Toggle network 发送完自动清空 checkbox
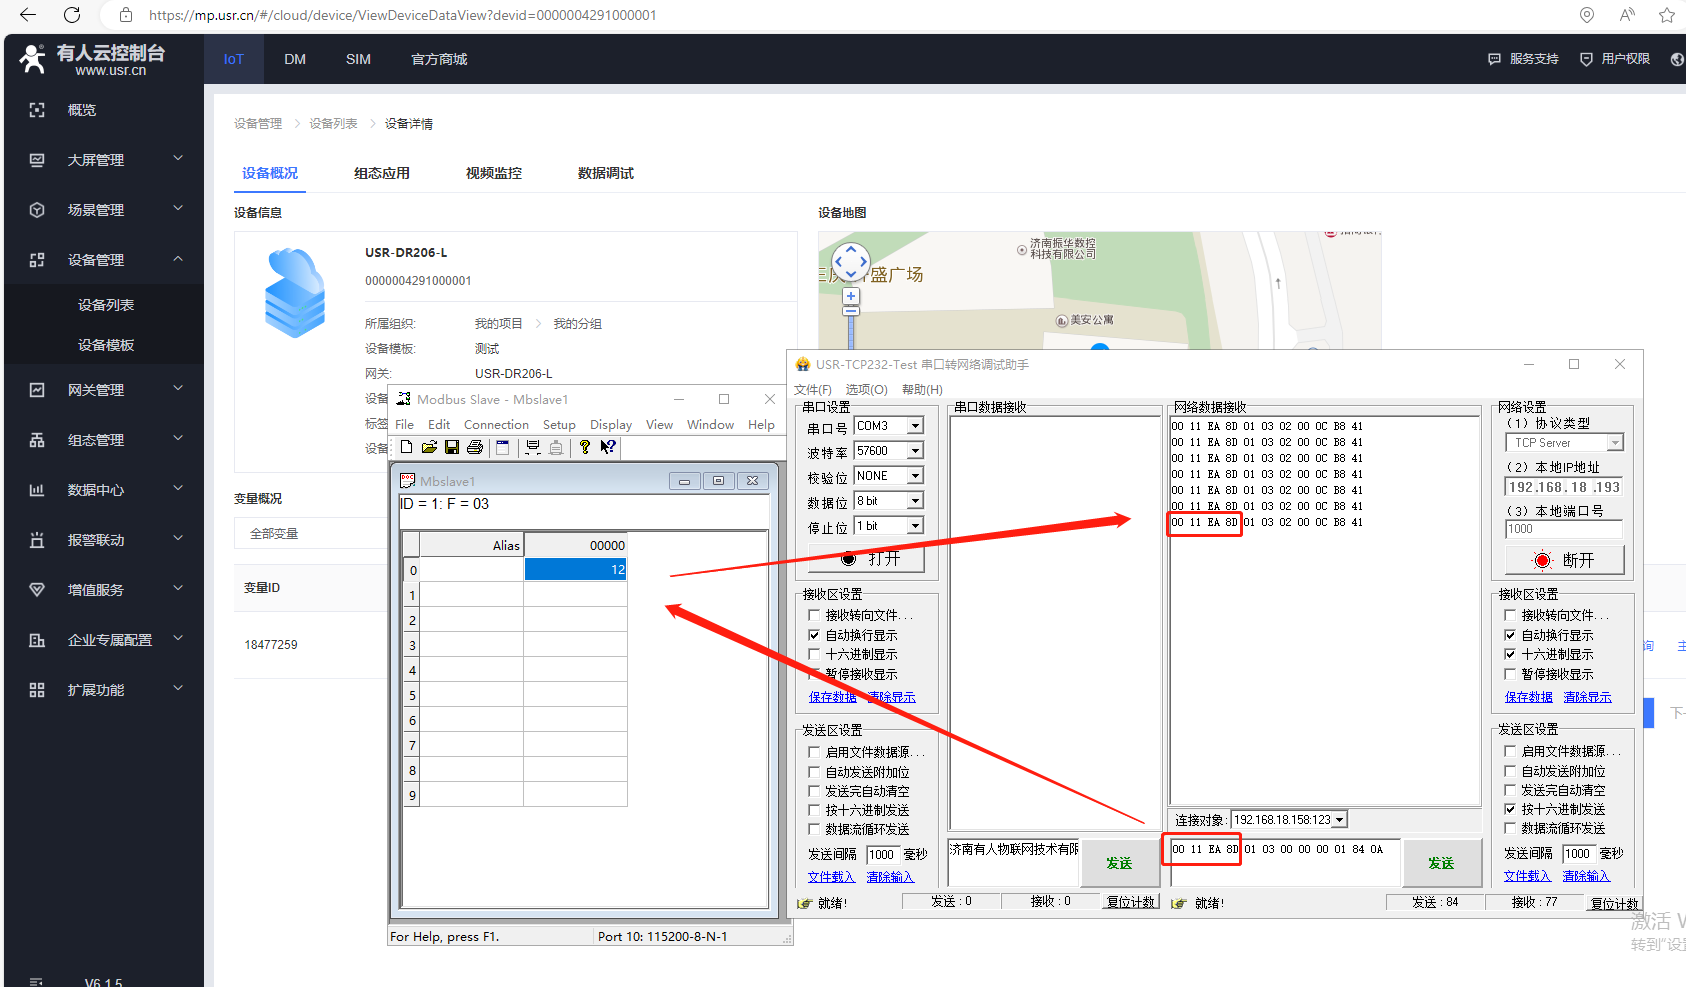The width and height of the screenshot is (1686, 987). [1510, 790]
